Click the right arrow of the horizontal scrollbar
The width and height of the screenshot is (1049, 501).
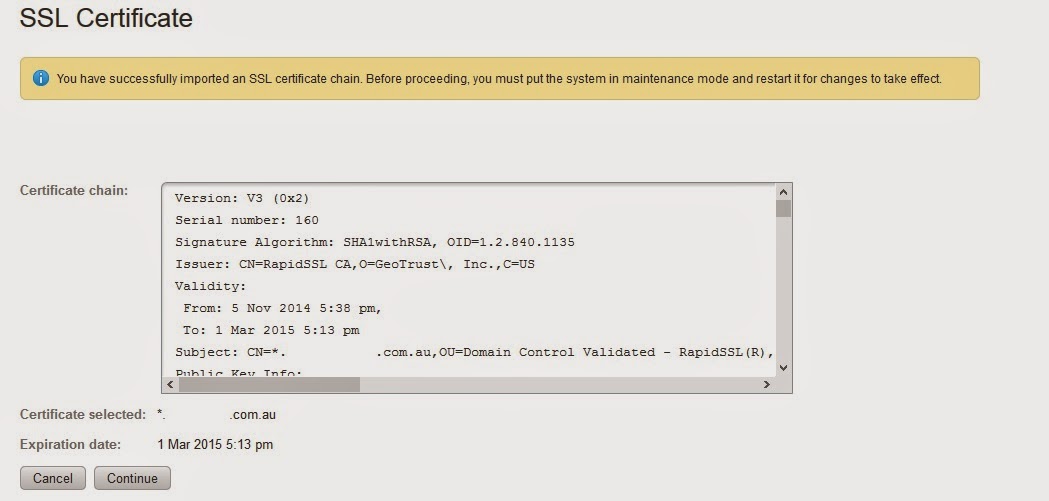pyautogui.click(x=767, y=385)
